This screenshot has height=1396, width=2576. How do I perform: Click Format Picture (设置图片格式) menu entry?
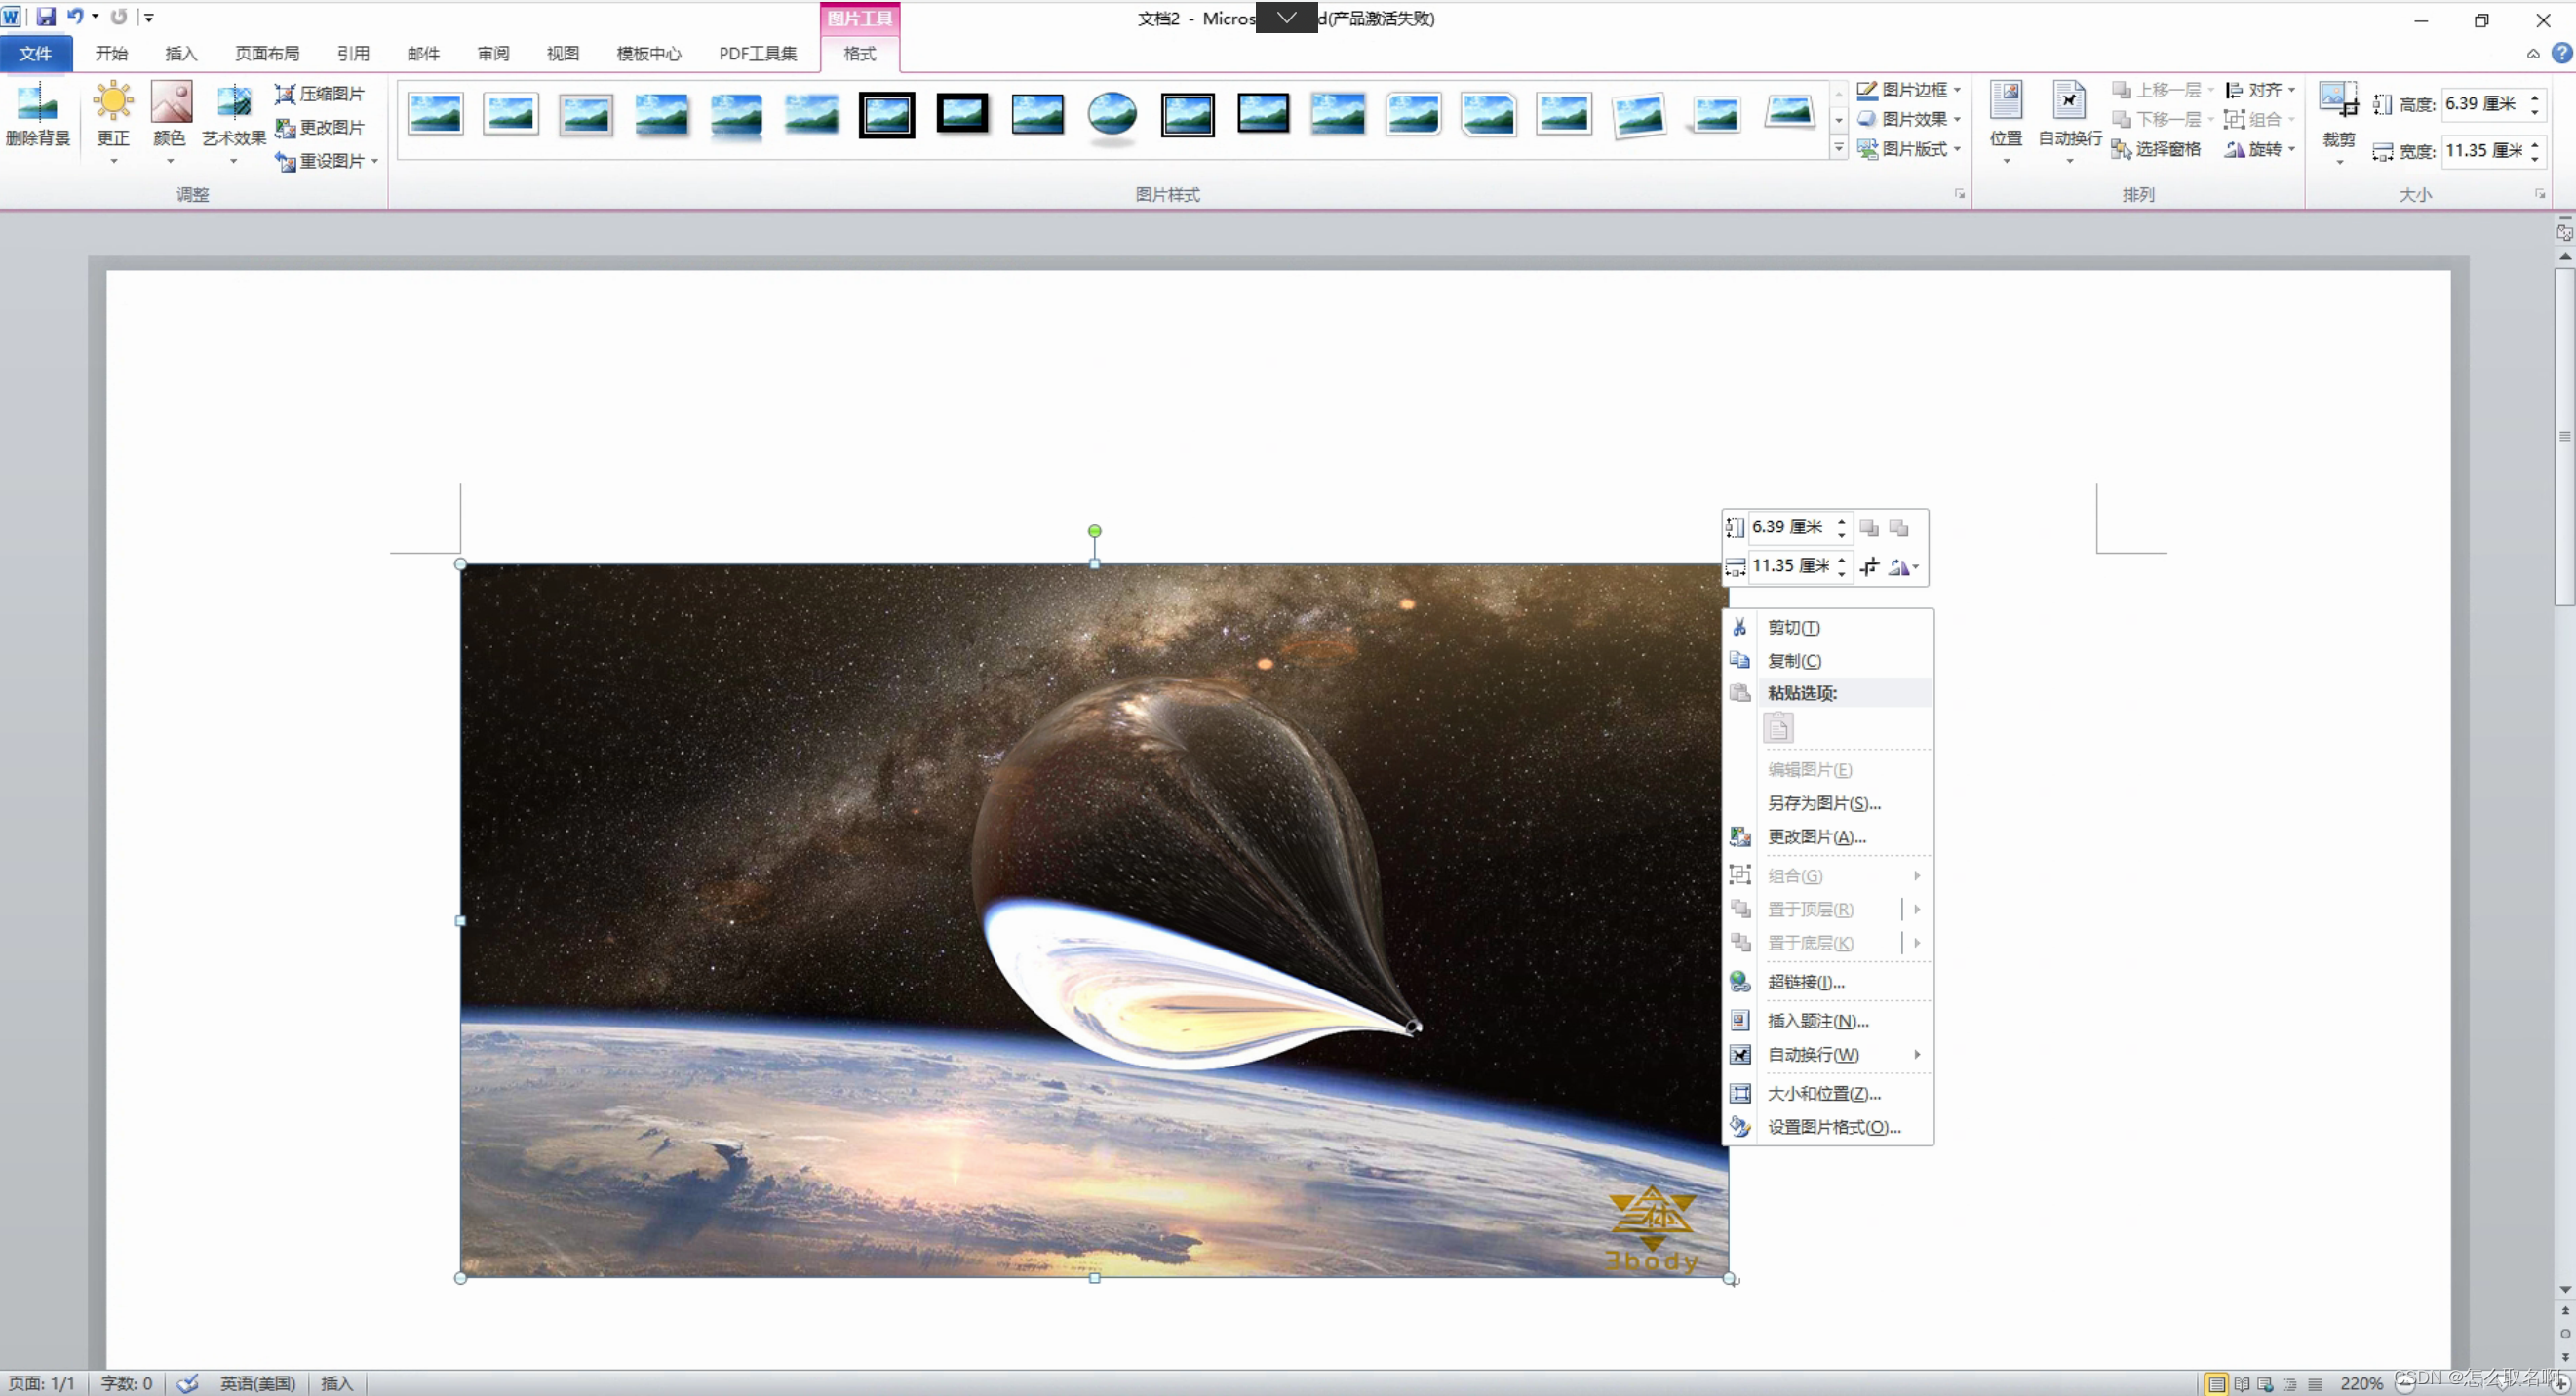pos(1833,1127)
